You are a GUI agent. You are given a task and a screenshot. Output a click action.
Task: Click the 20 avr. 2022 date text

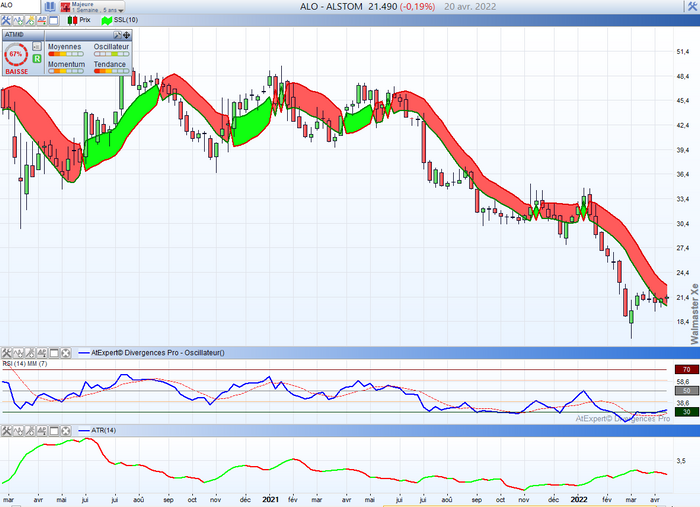coord(470,7)
